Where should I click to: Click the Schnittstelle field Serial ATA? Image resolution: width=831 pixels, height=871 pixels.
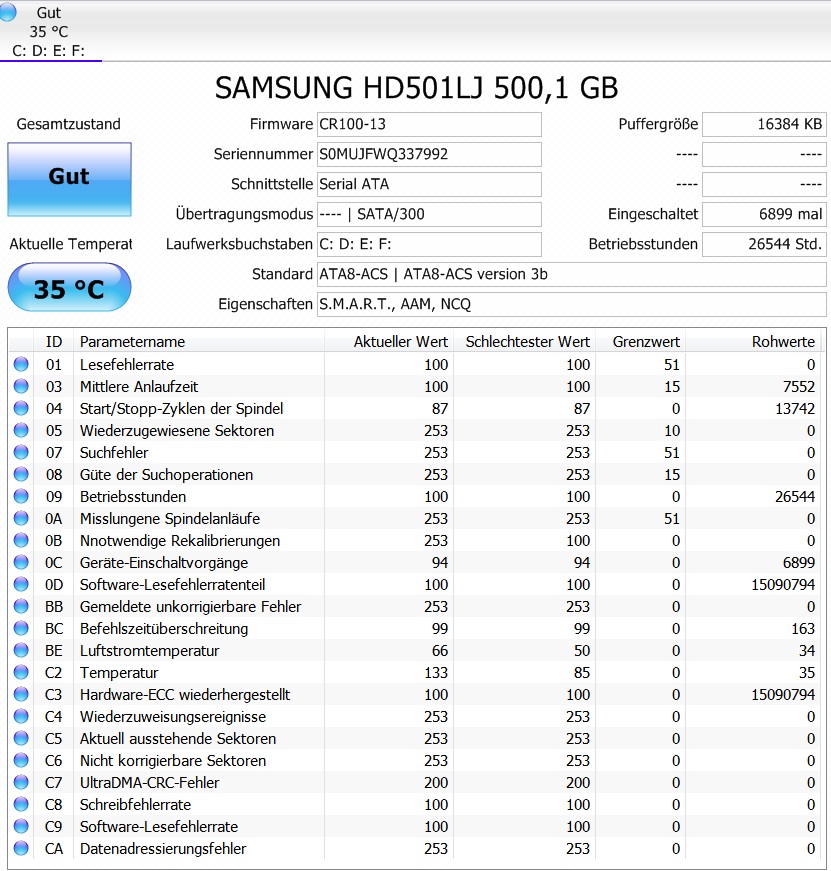[429, 184]
